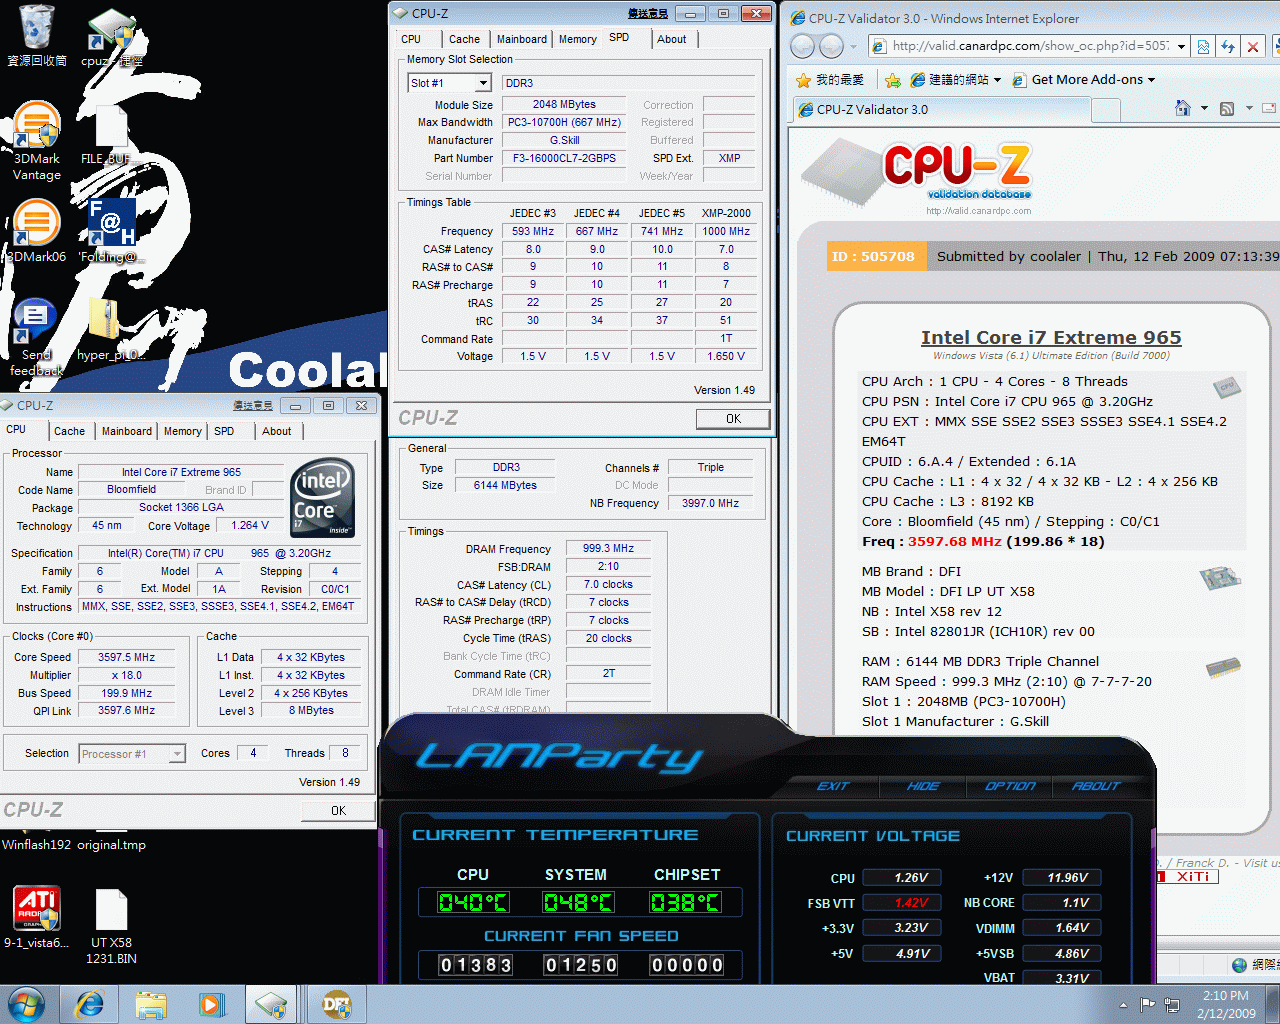The image size is (1280, 1024).
Task: Click the XMP-2000 timings column header
Action: [x=726, y=213]
